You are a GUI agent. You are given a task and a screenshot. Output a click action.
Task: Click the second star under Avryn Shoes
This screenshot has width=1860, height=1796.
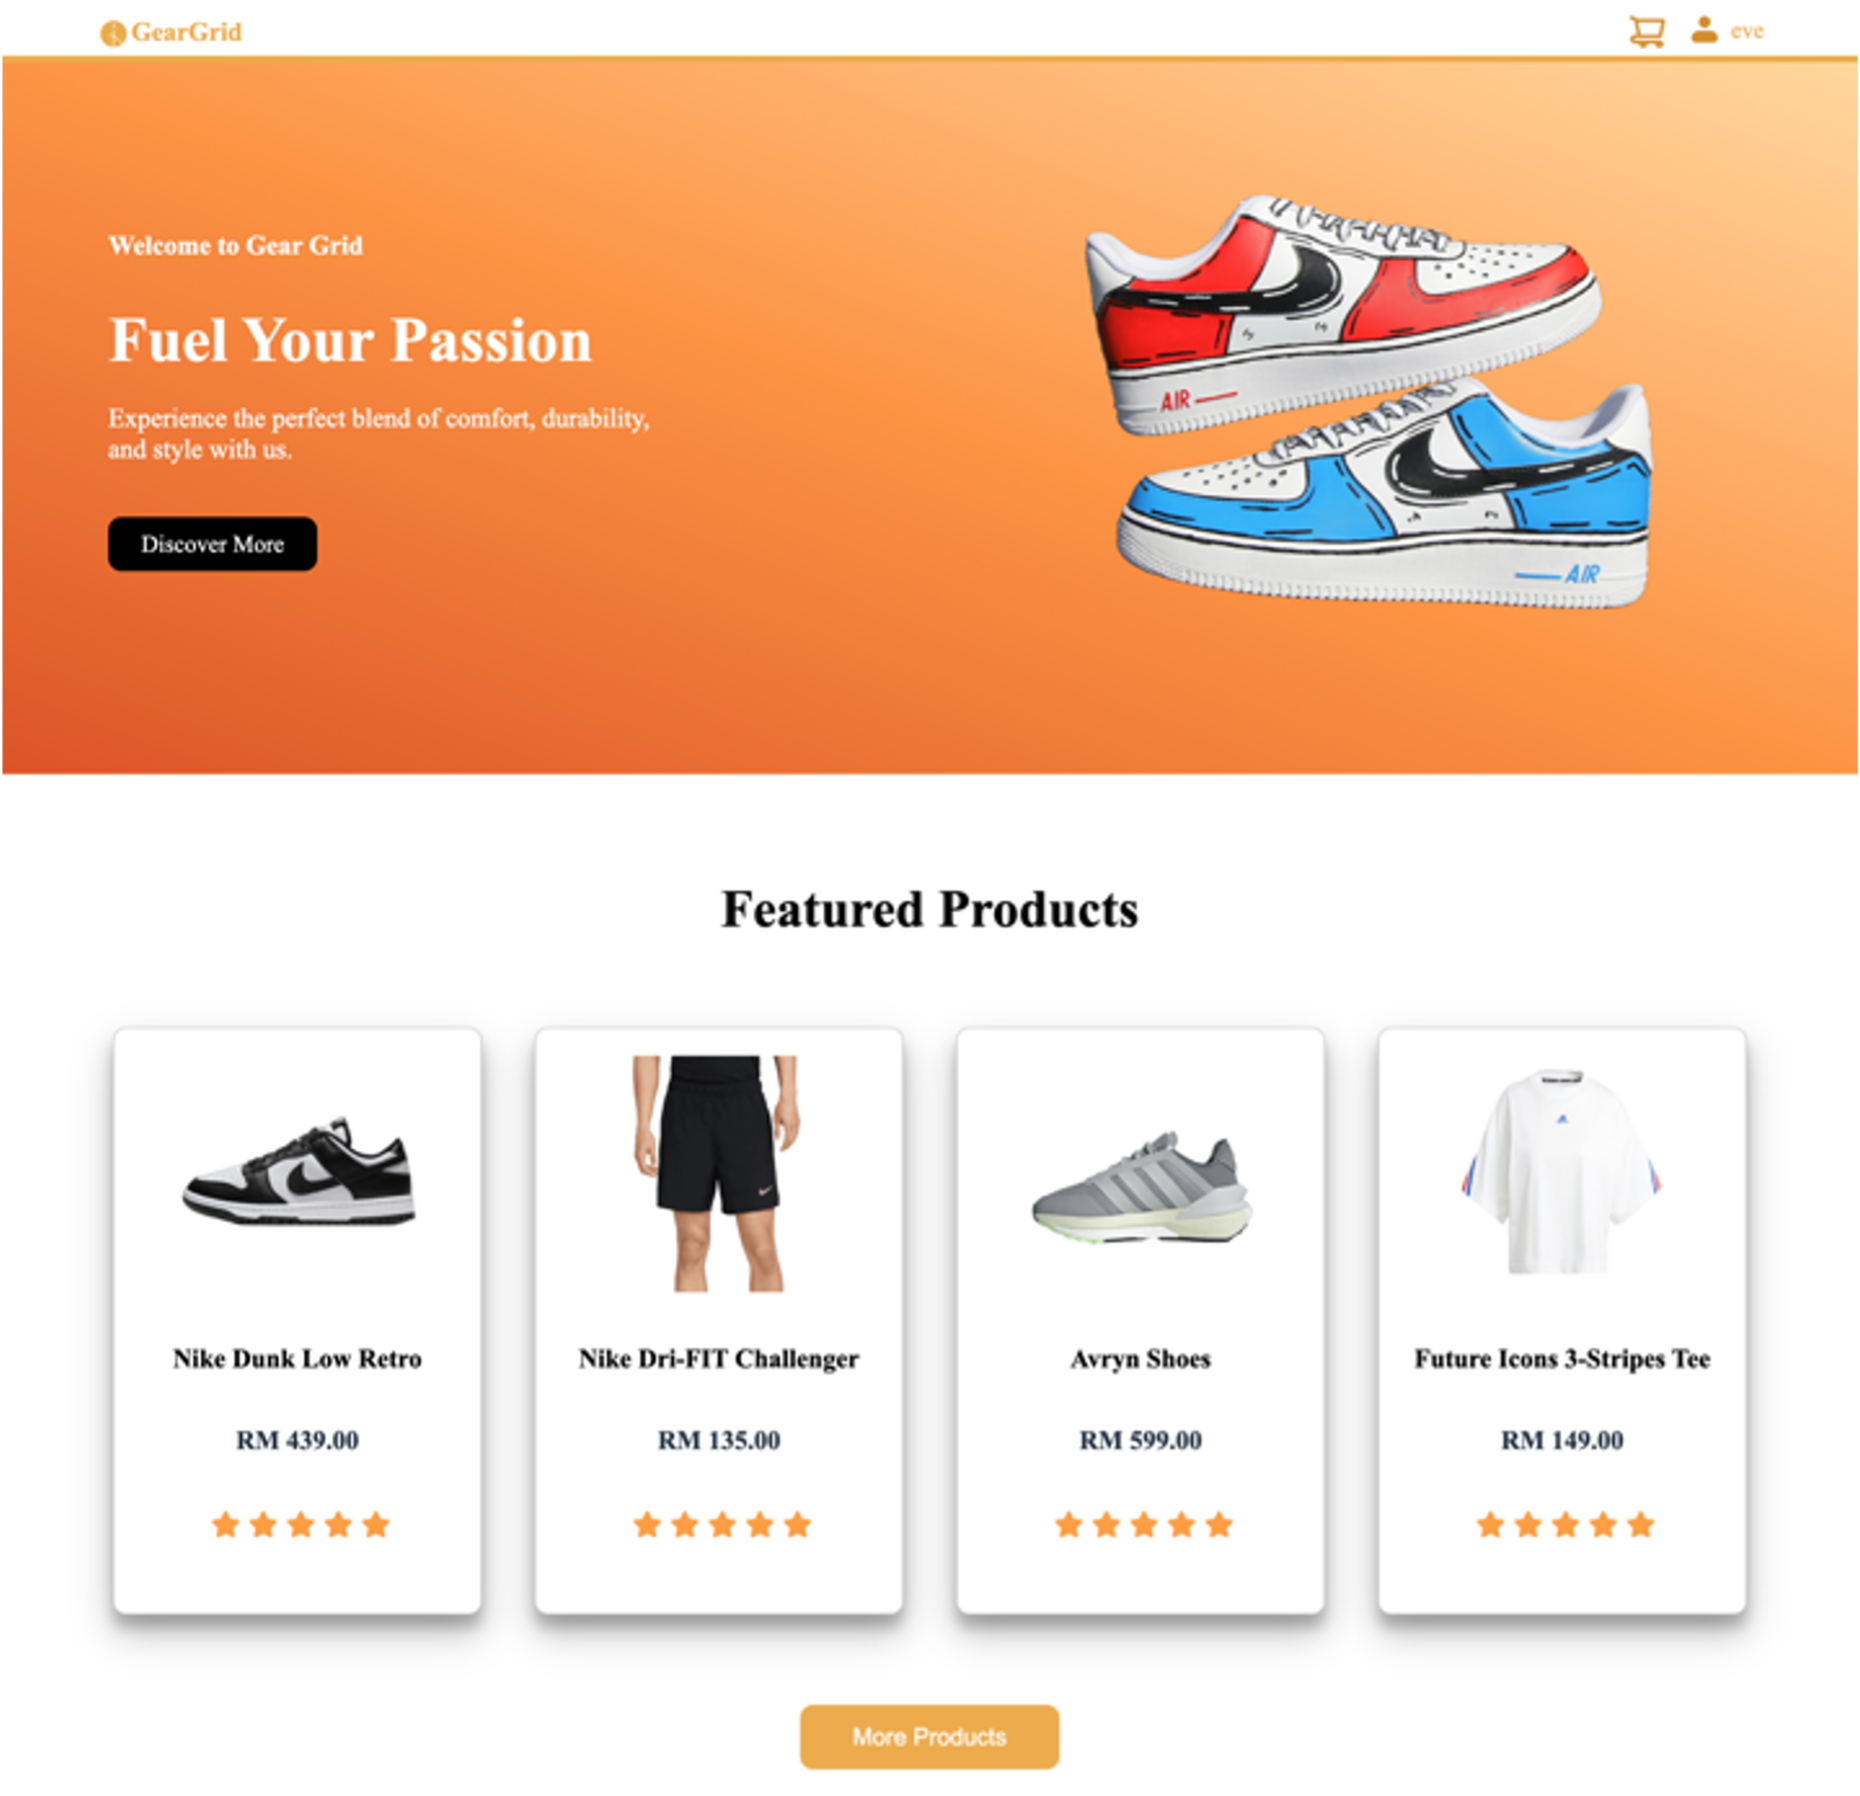(x=1106, y=1524)
